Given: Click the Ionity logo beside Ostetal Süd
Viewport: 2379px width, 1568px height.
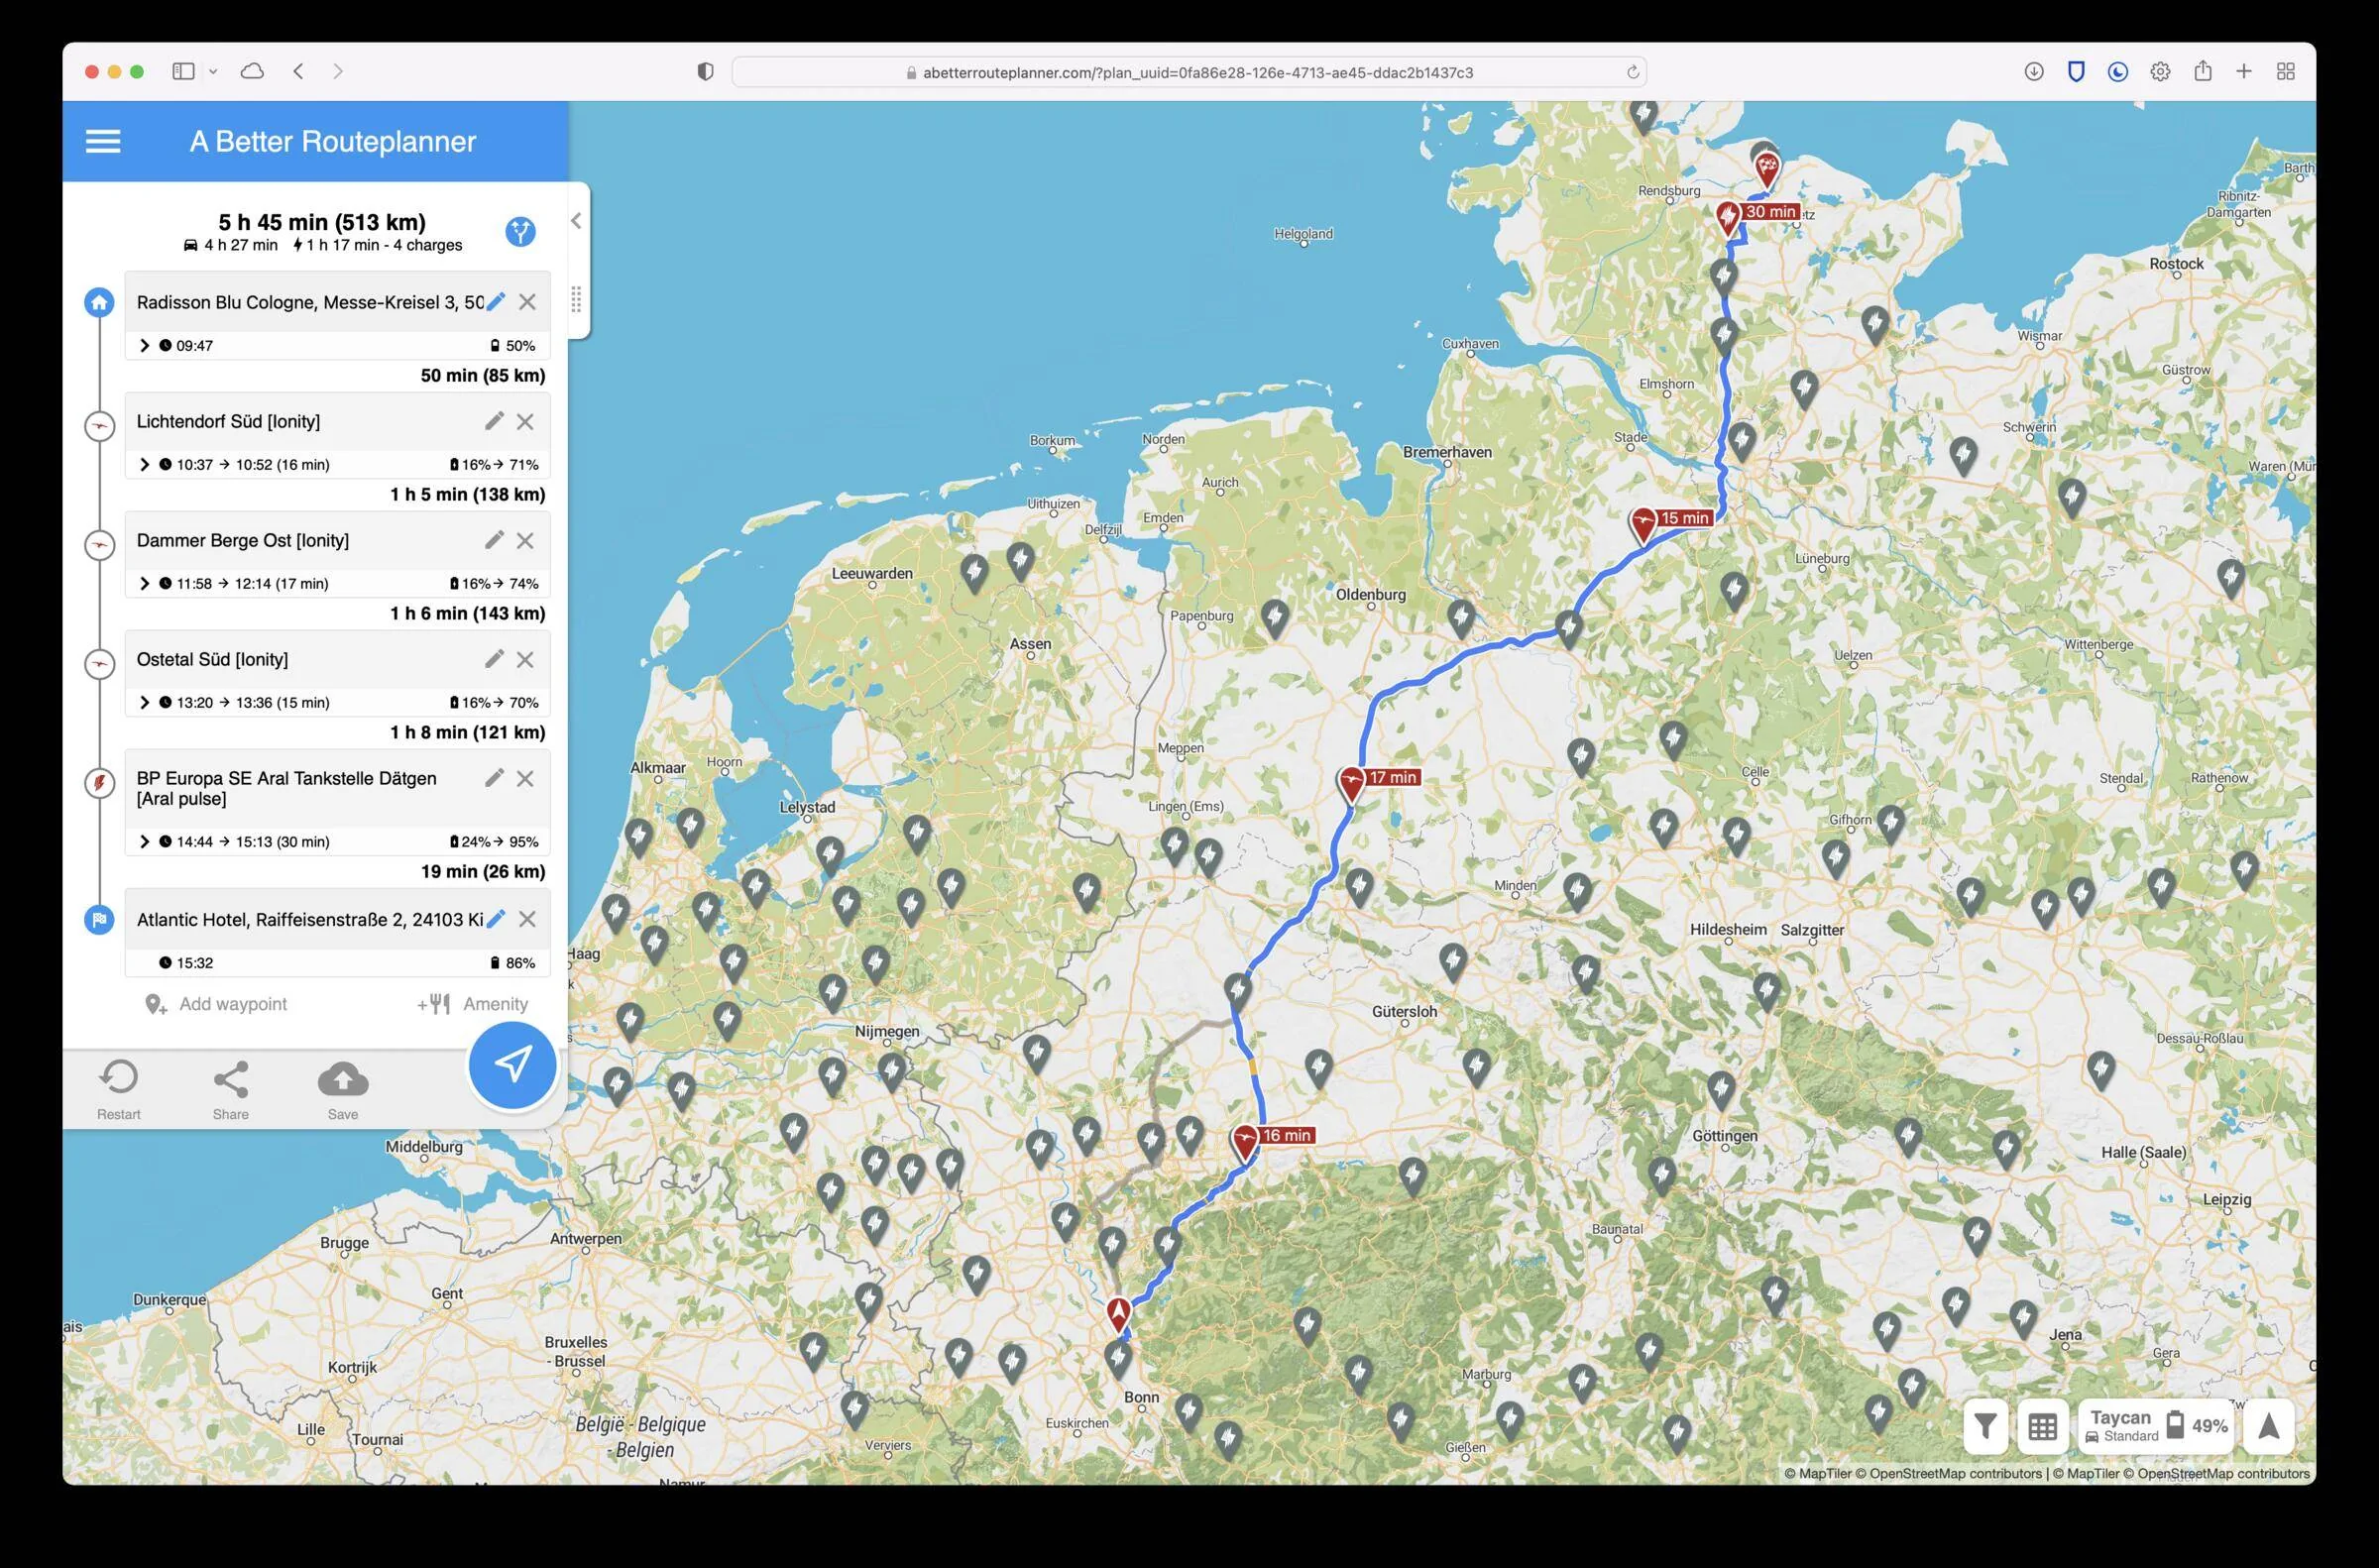Looking at the screenshot, I should pyautogui.click(x=99, y=664).
